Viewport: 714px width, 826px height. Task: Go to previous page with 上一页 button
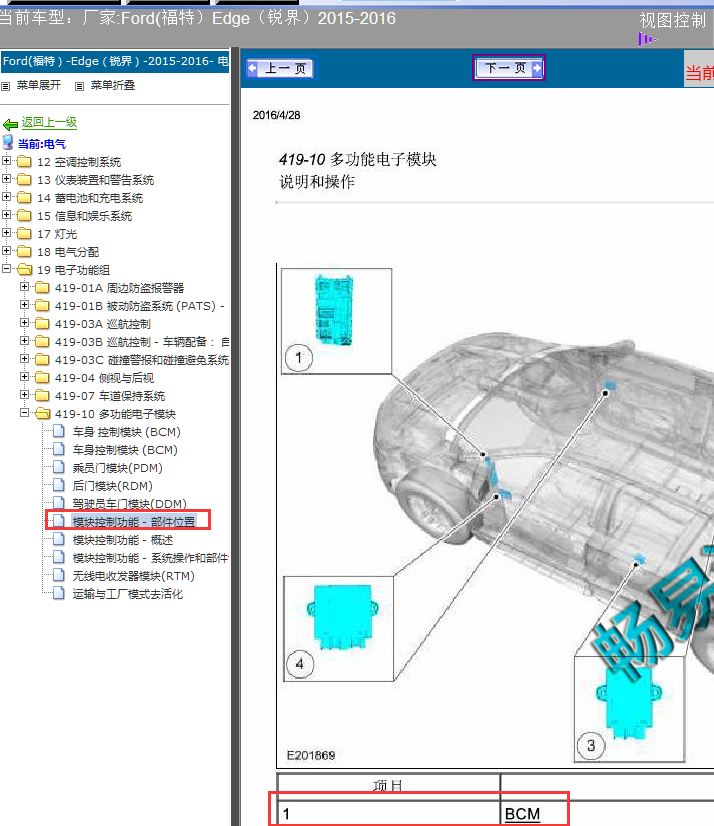[280, 68]
